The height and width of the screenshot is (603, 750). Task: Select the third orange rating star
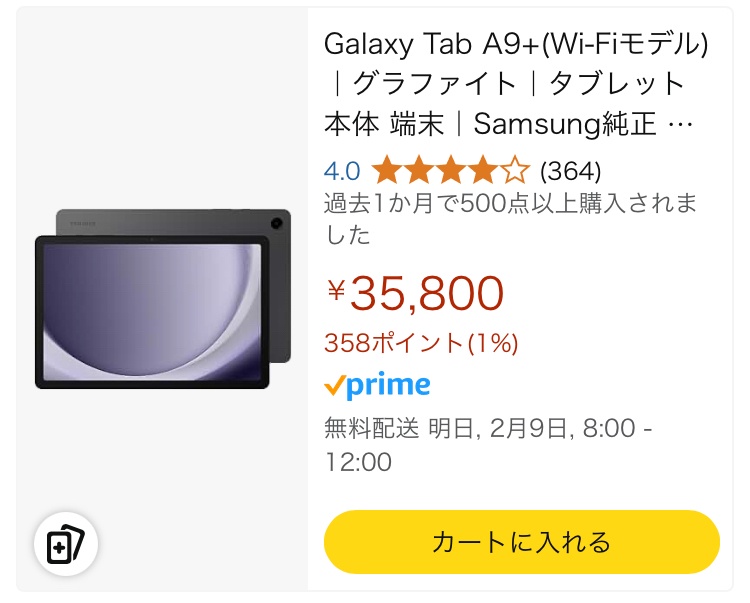(x=451, y=170)
